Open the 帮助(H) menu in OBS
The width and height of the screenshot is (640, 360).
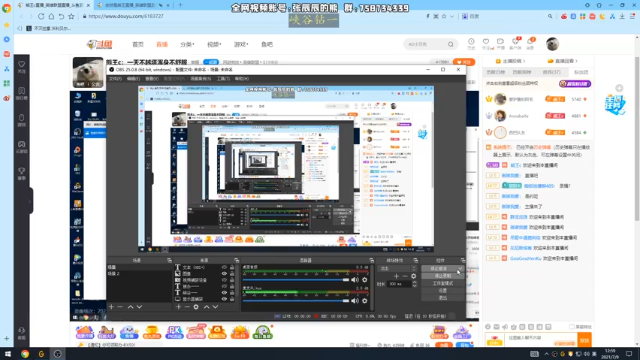tap(241, 79)
